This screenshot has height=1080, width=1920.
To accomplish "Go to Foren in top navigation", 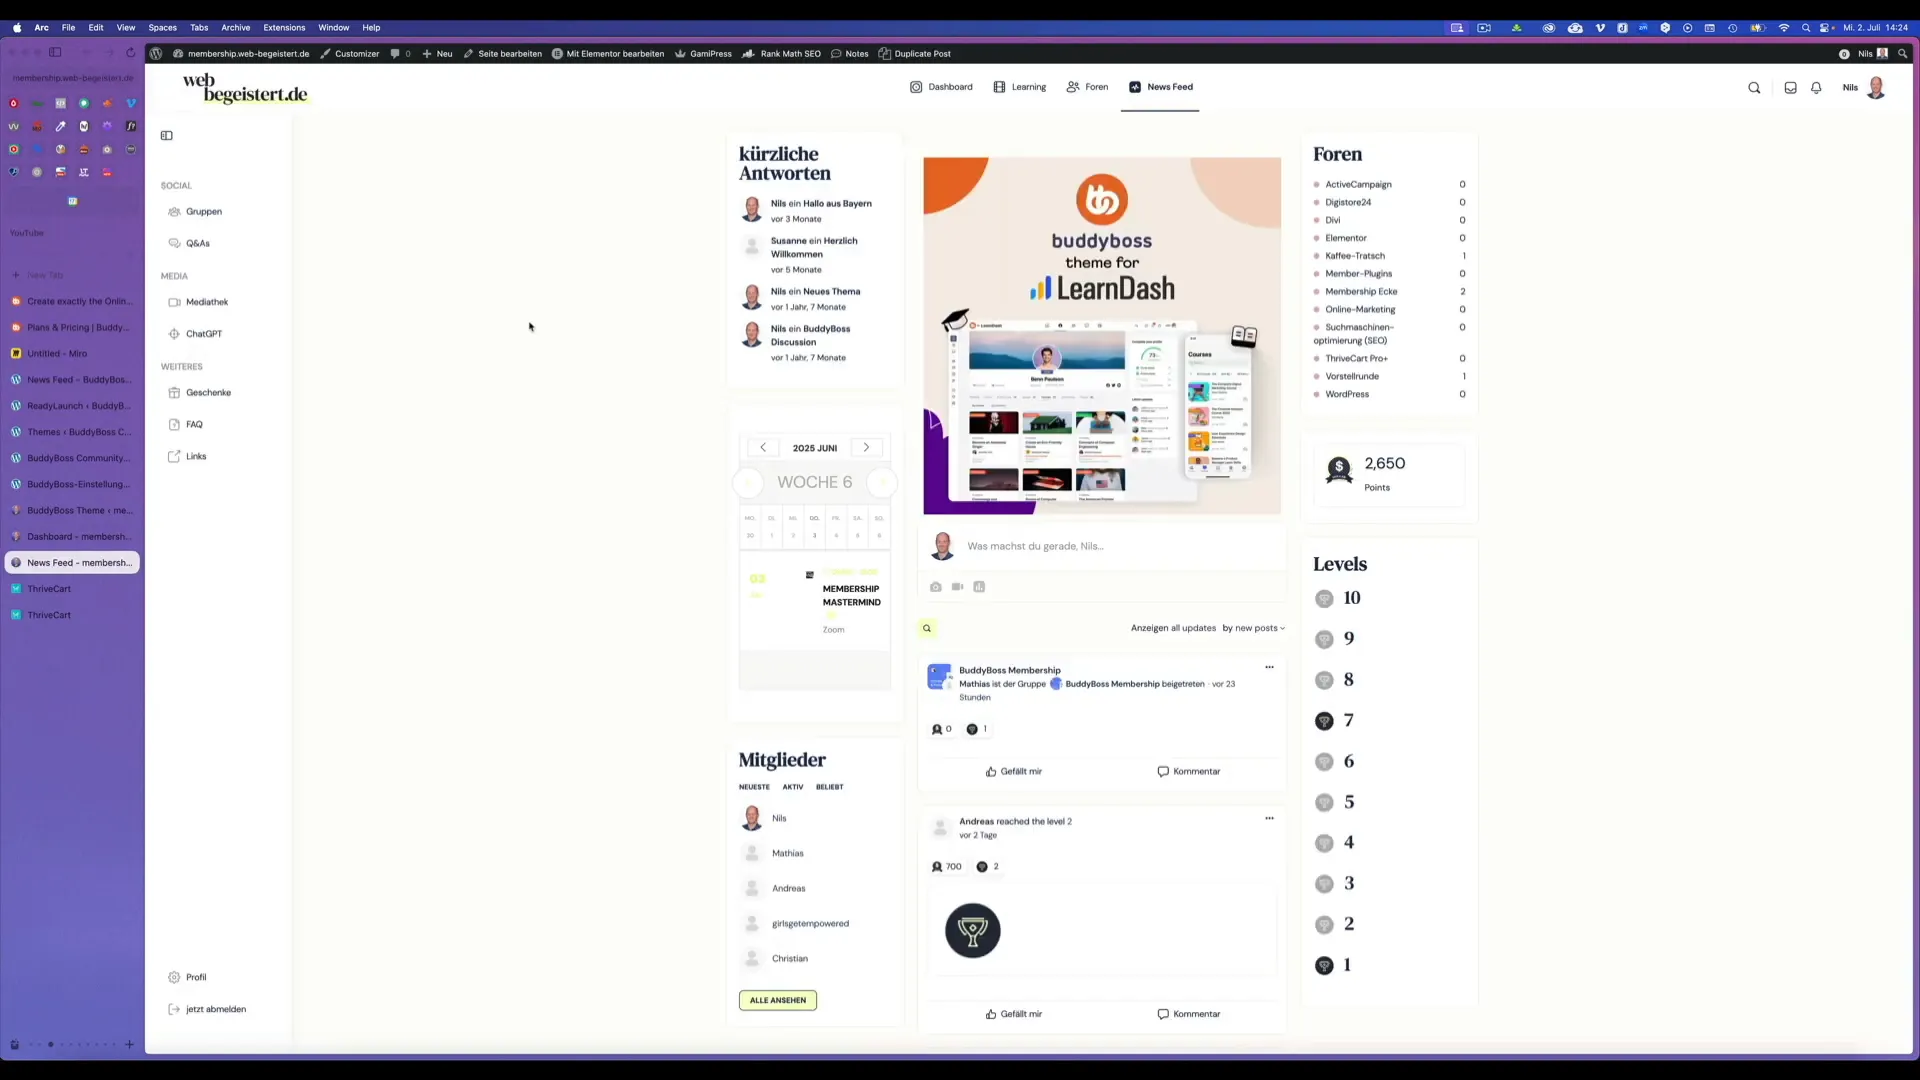I will 1087,87.
